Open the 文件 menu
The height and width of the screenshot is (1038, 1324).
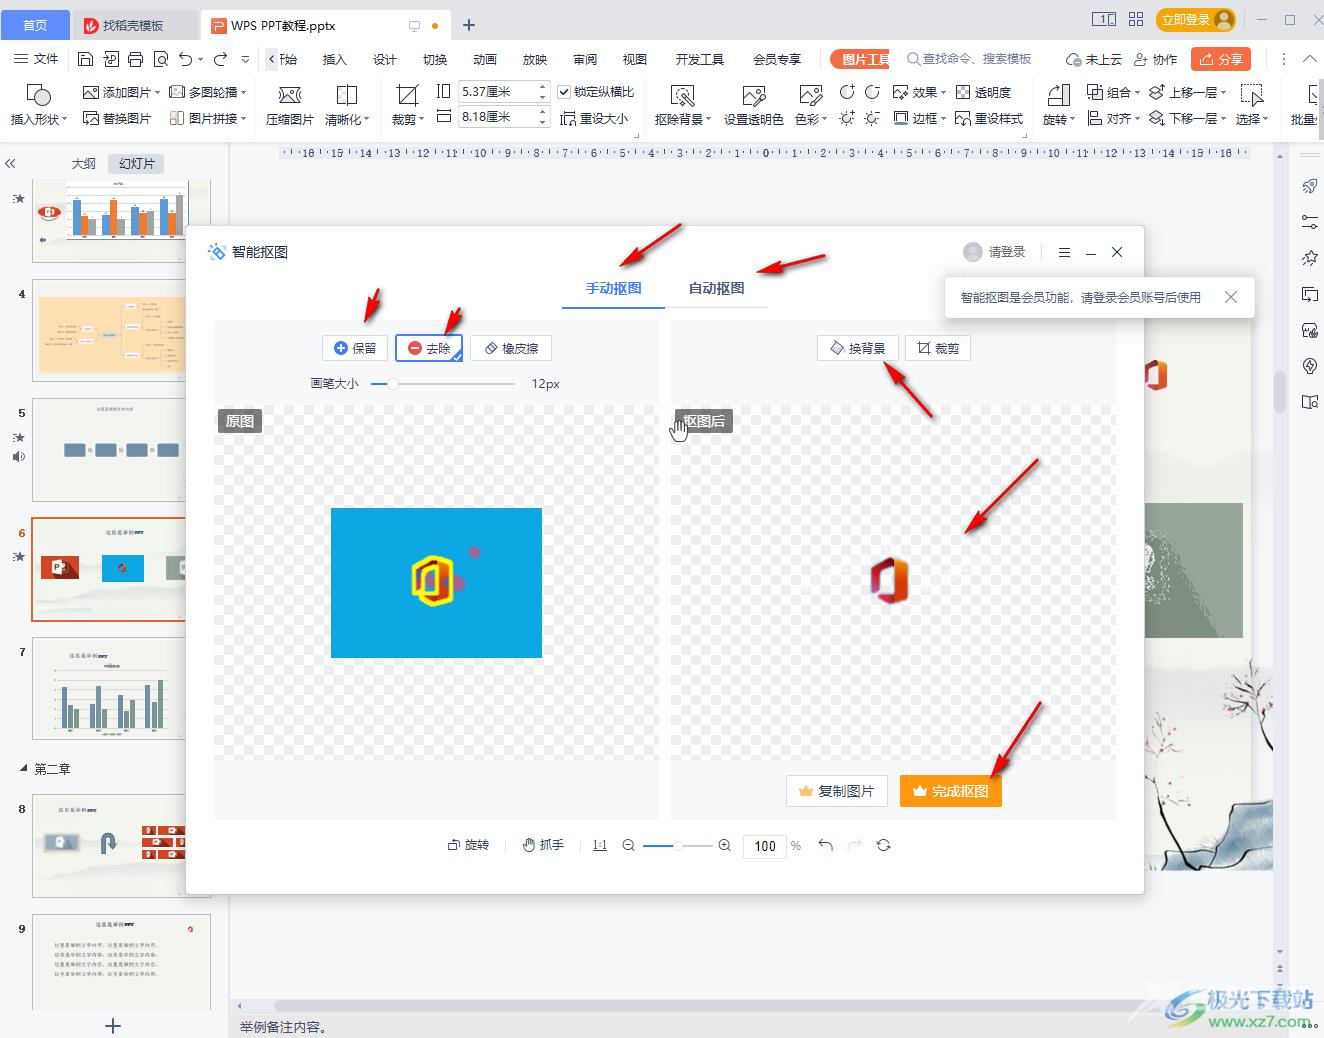tap(37, 59)
